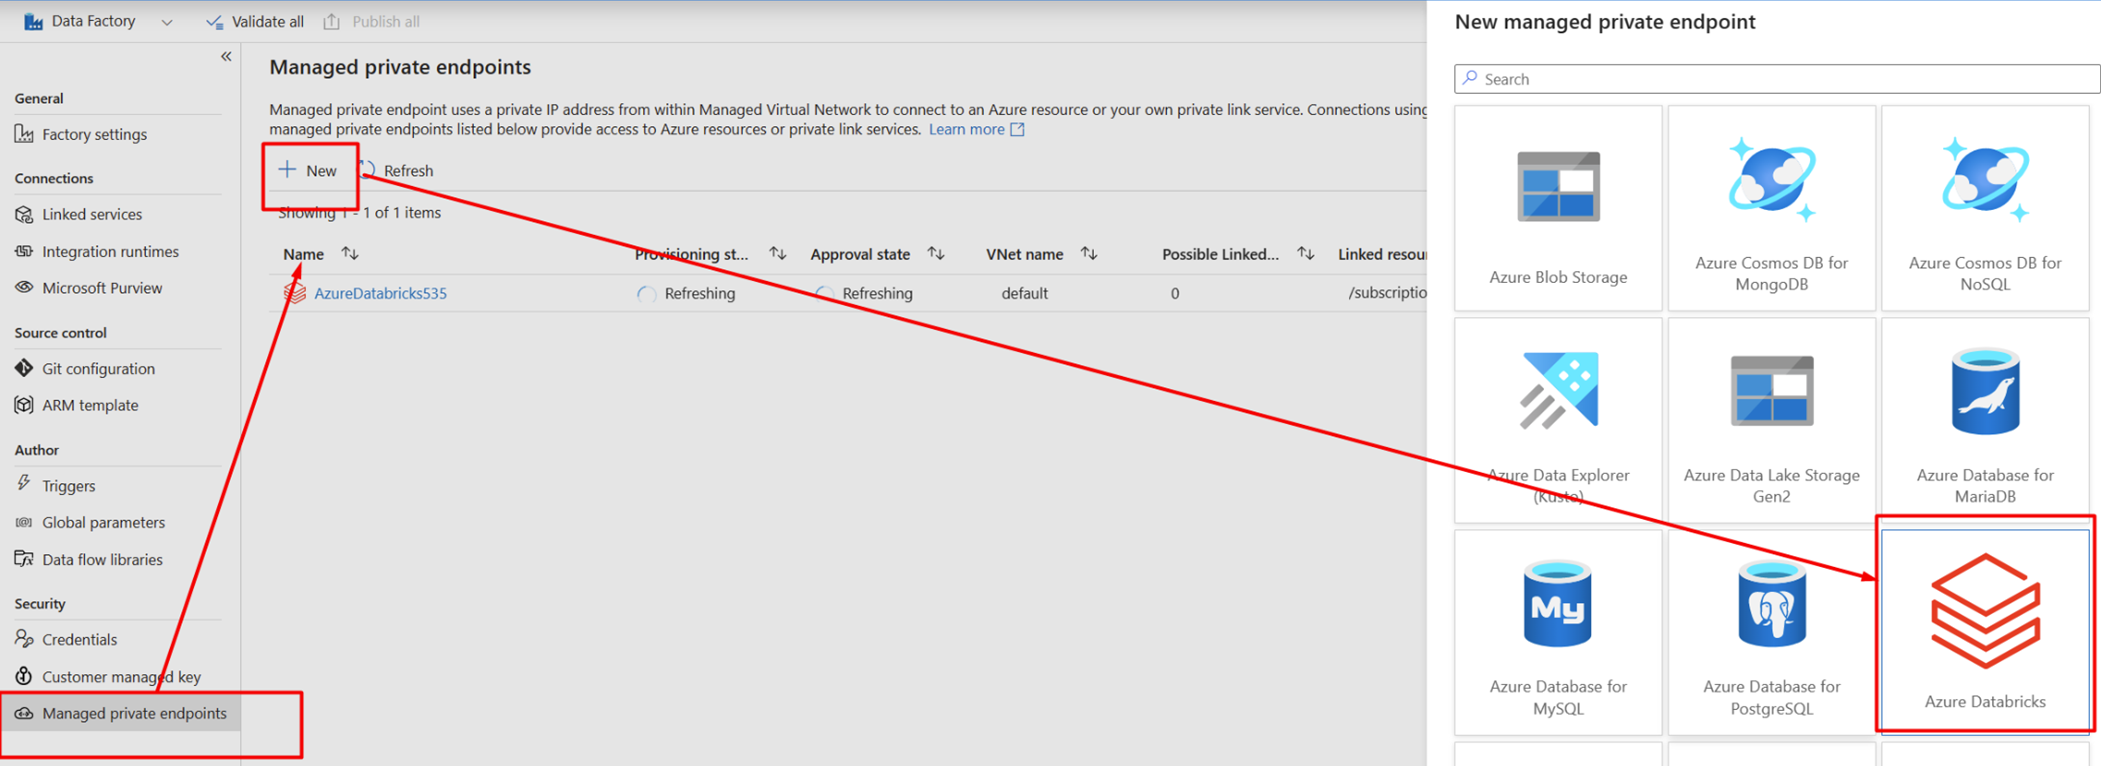This screenshot has height=766, width=2101.
Task: Select Azure Database for MySQL tile
Action: (1558, 632)
